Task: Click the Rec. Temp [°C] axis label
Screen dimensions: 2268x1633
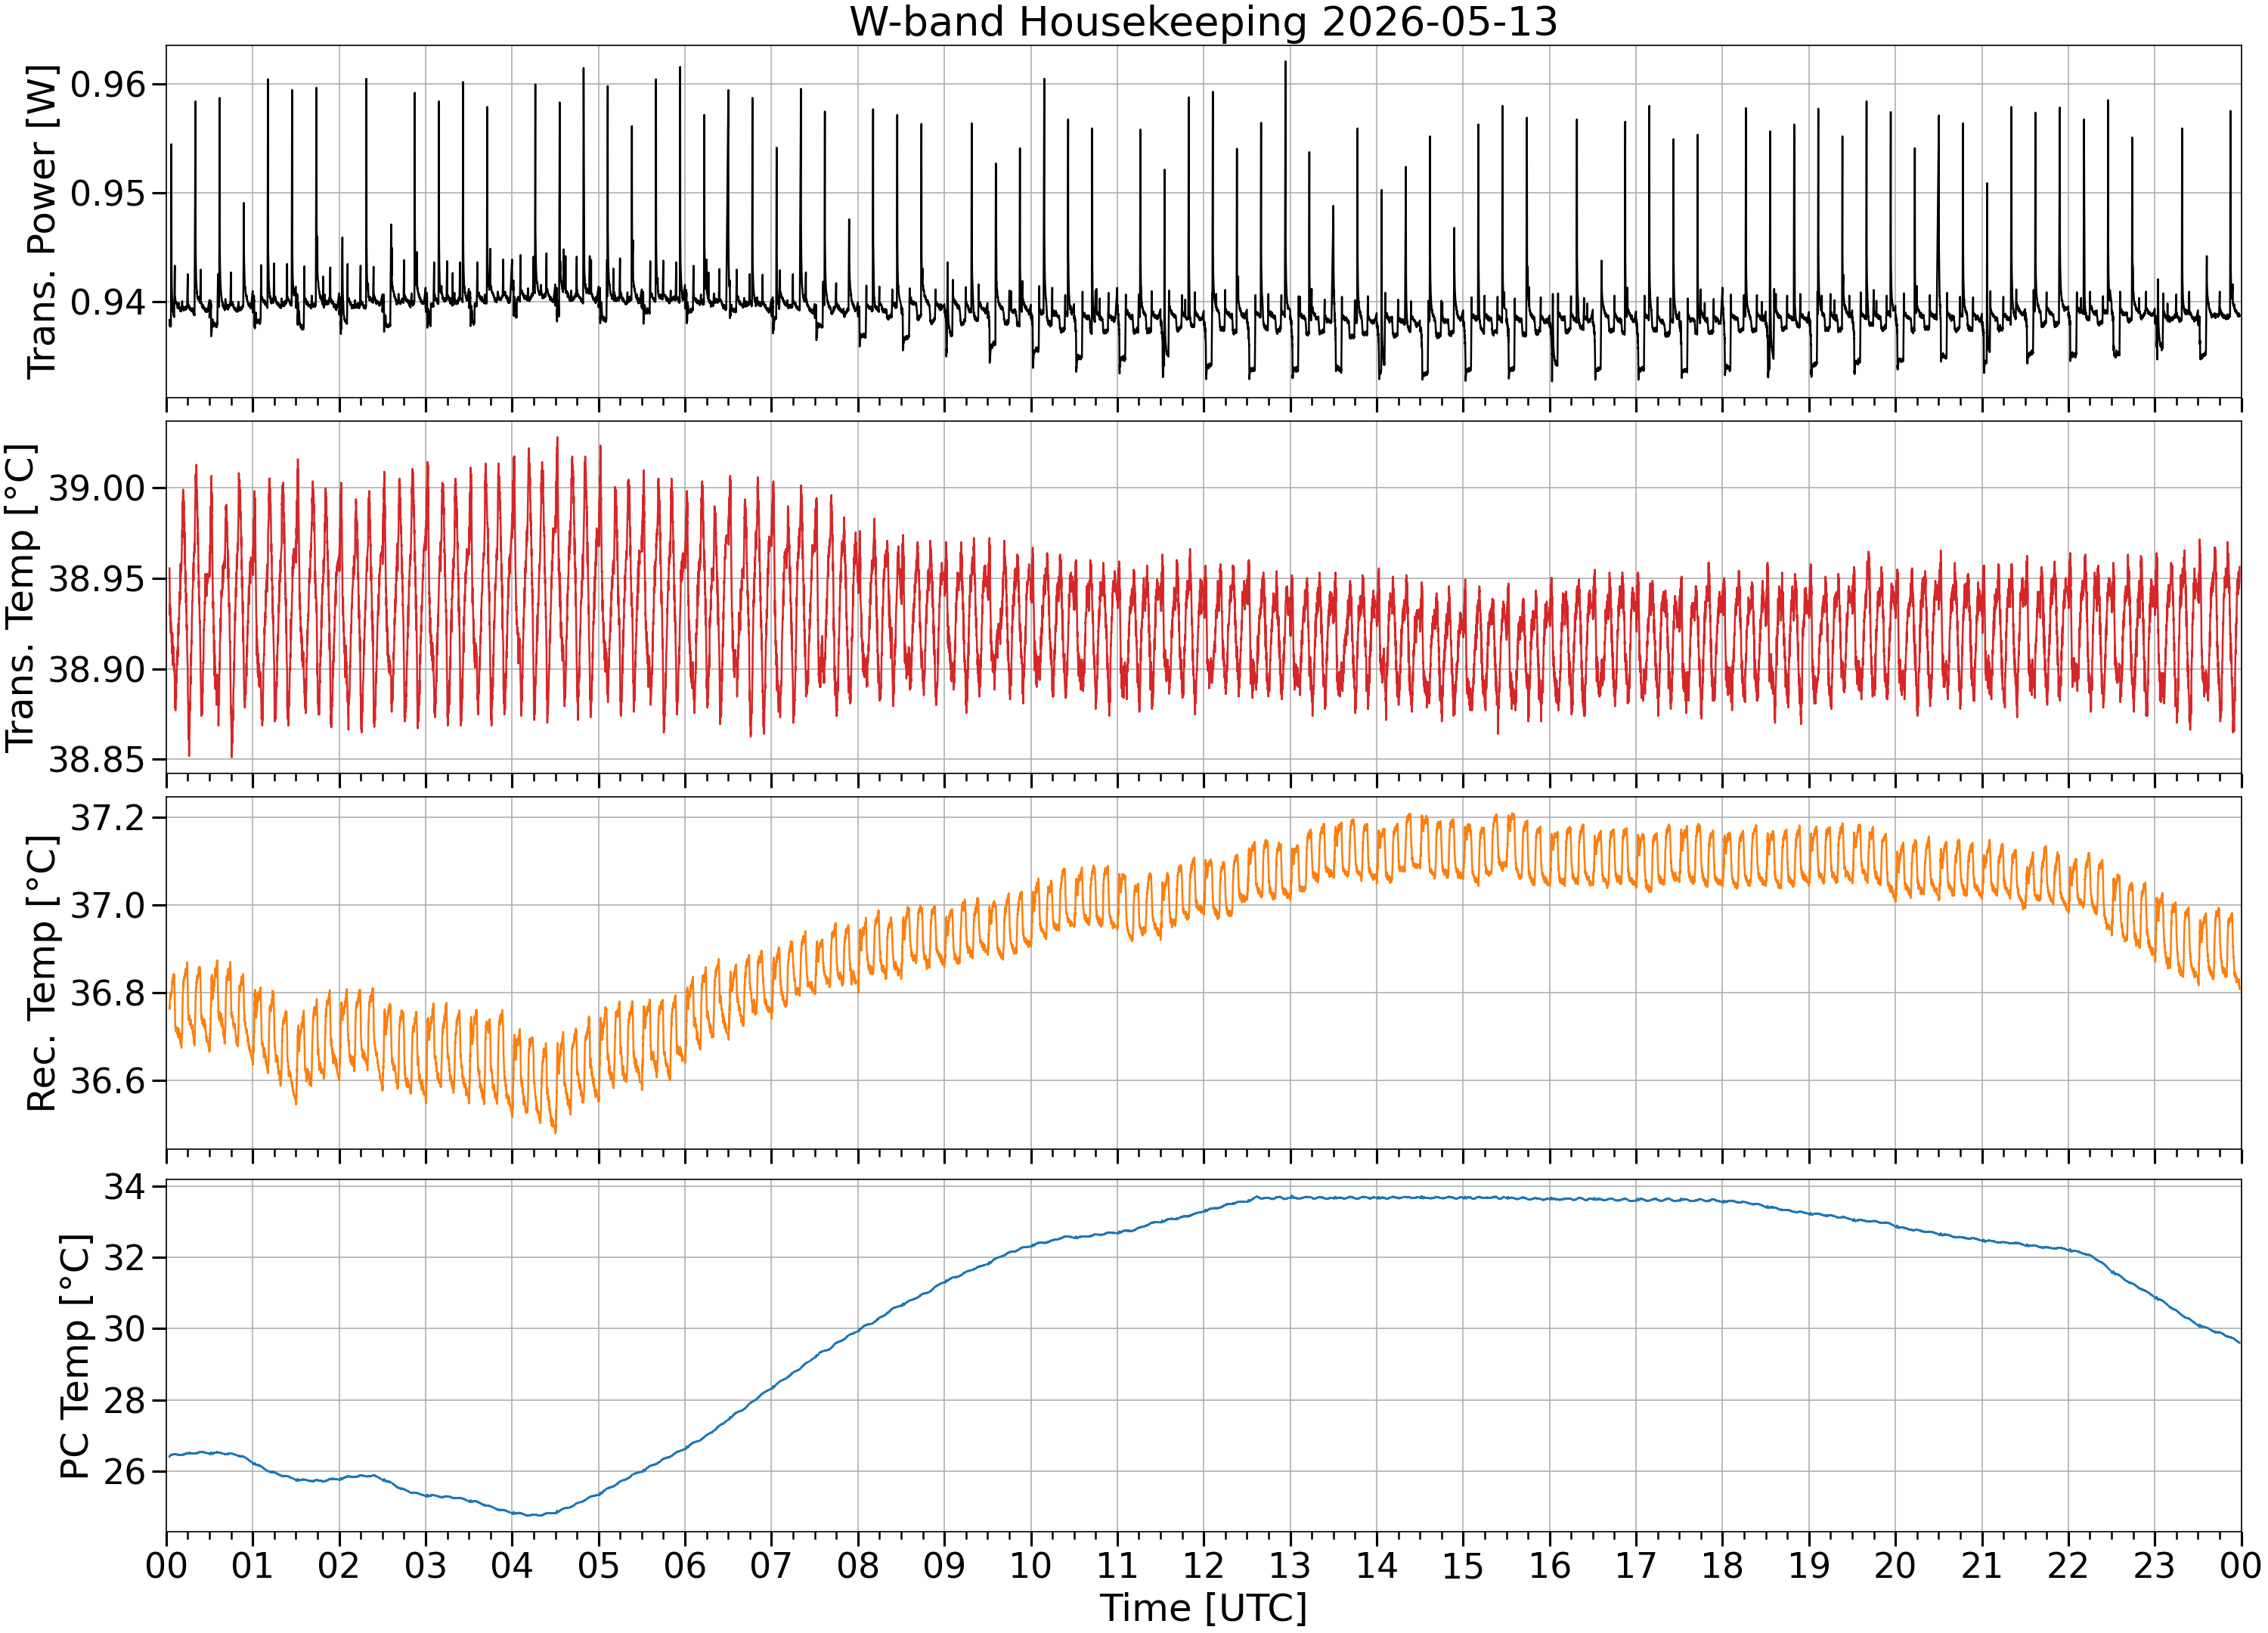Action: tap(41, 973)
